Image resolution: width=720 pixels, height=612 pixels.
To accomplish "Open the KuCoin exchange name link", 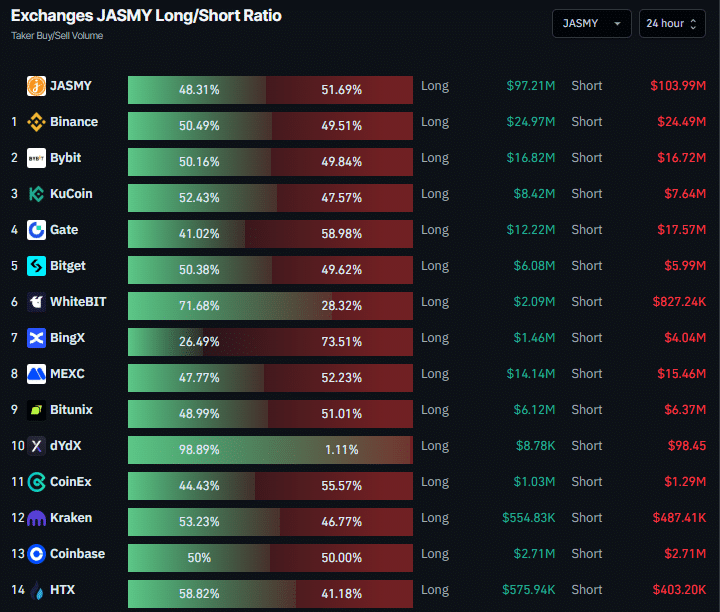I will click(71, 194).
